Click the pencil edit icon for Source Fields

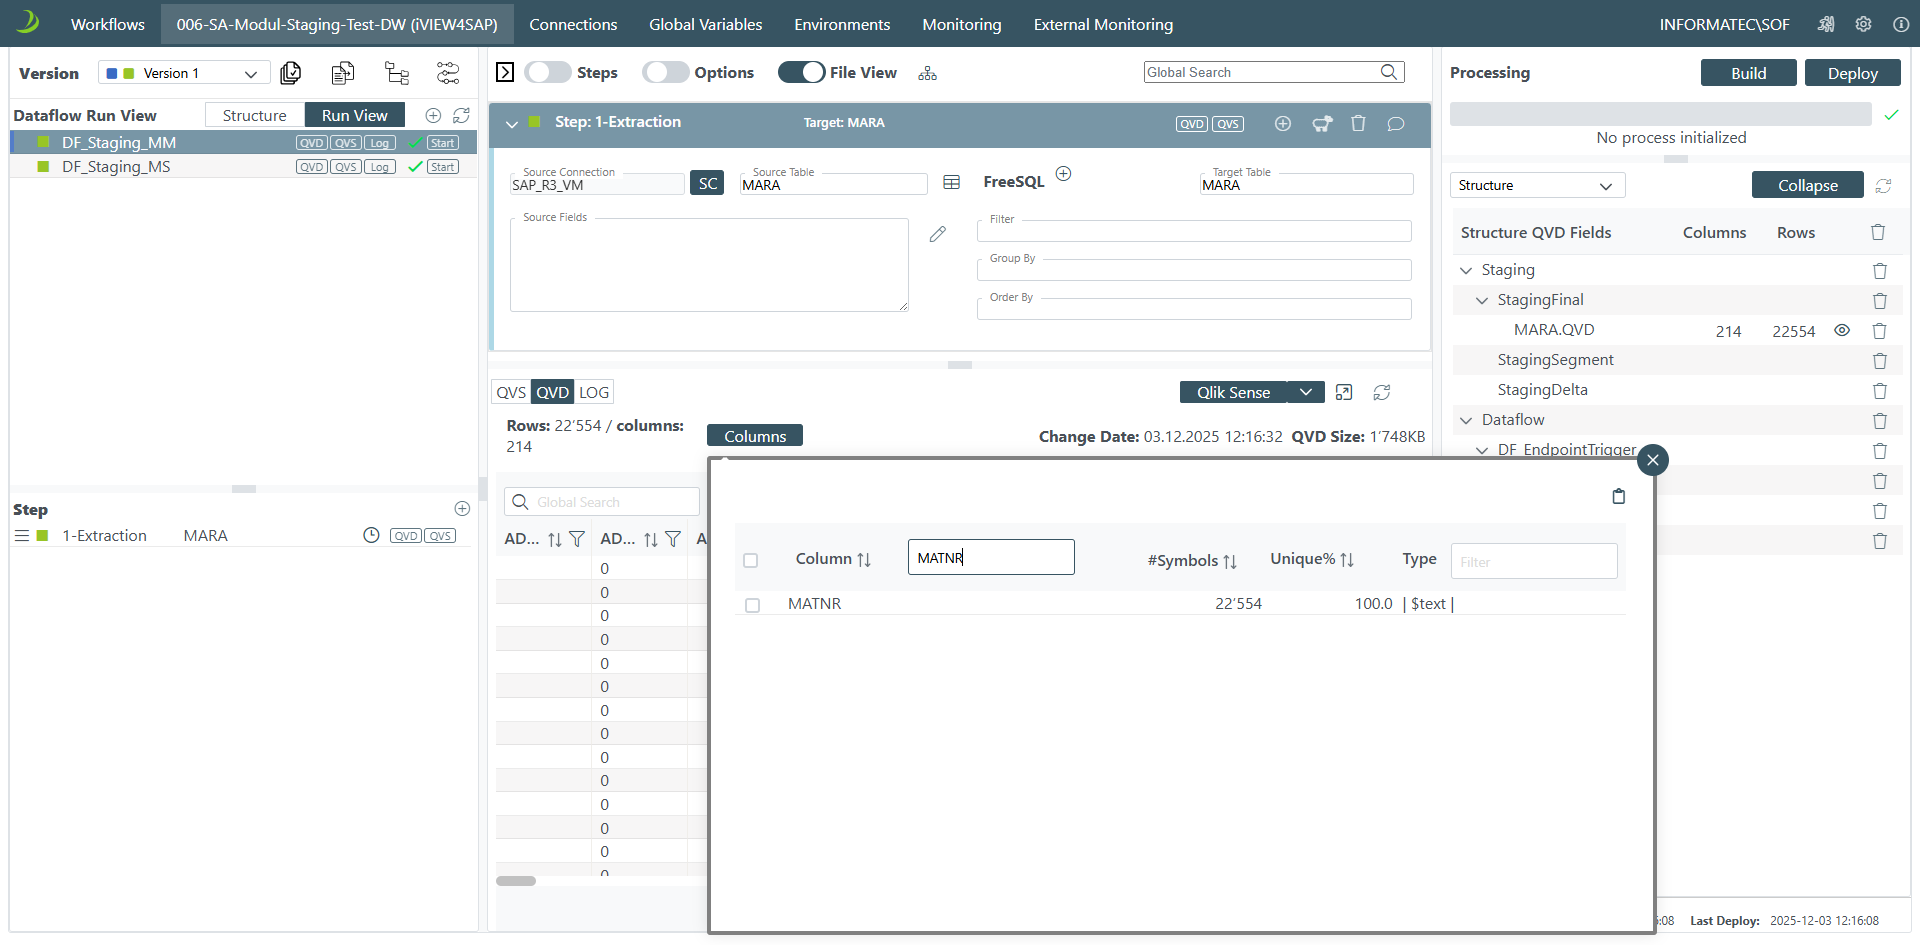click(x=937, y=234)
